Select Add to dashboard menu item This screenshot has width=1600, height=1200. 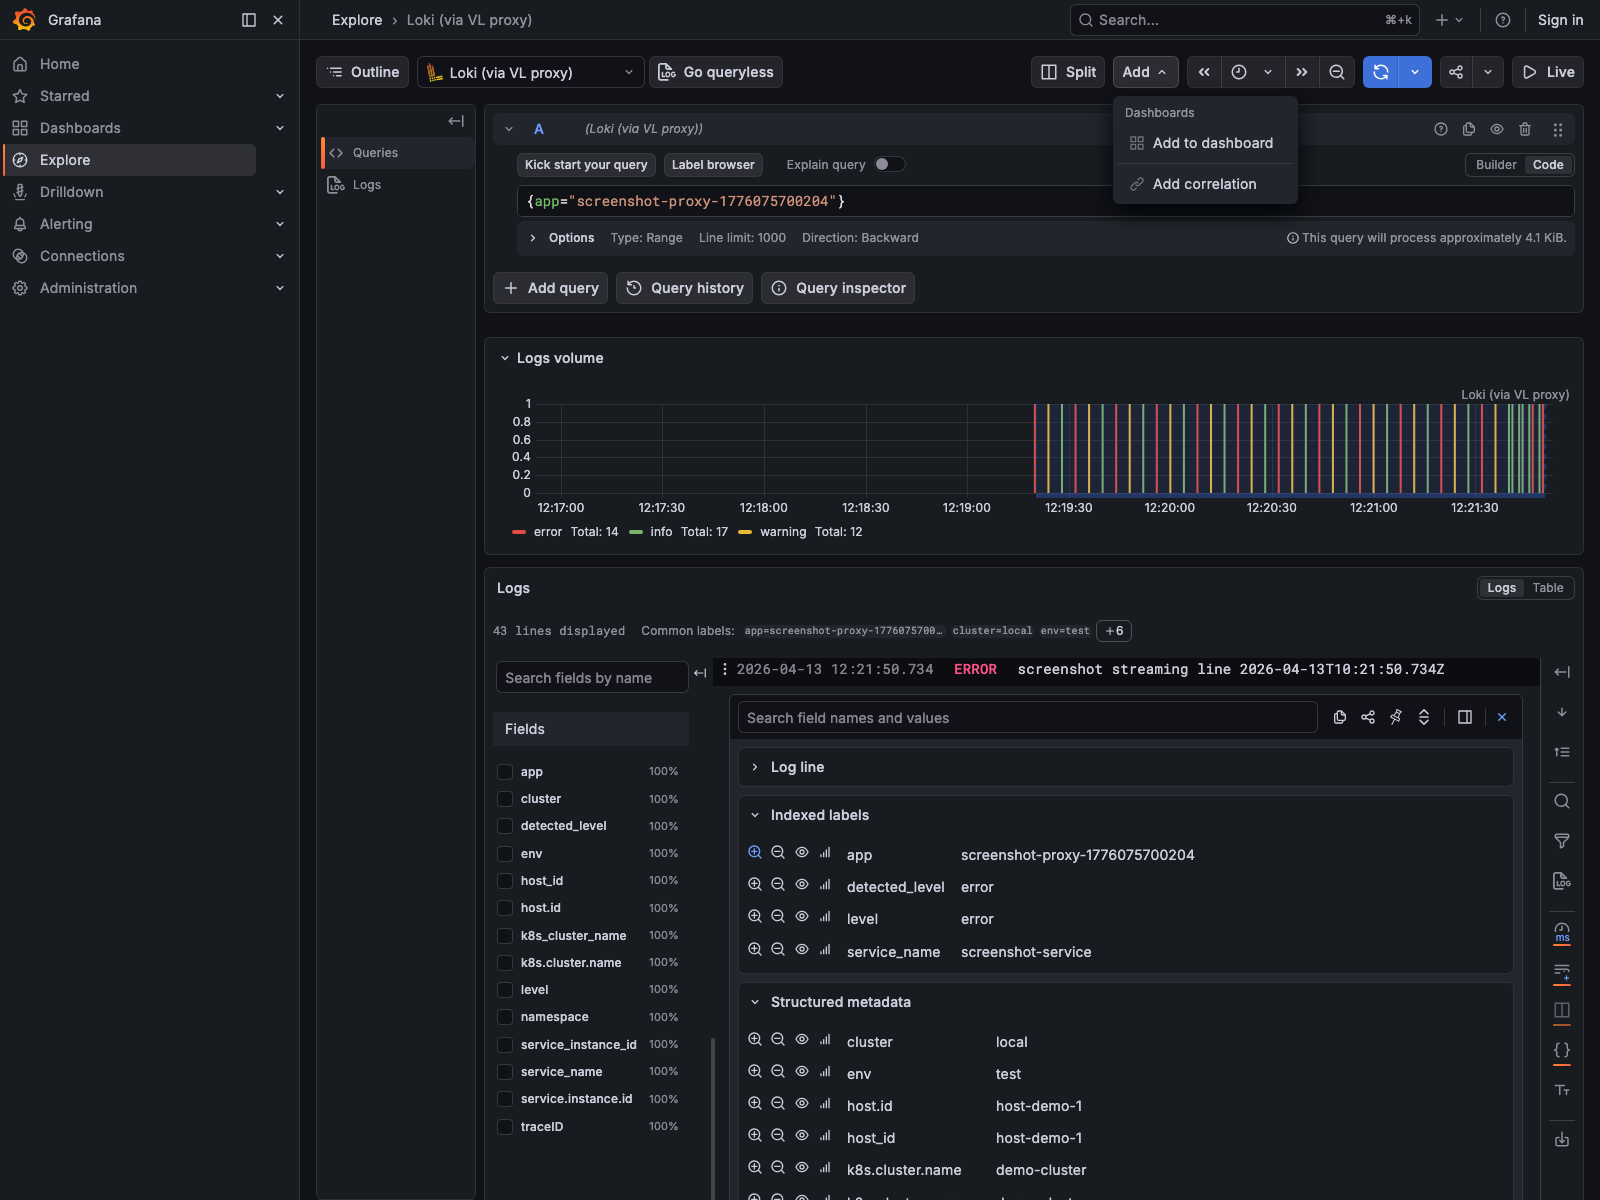click(x=1205, y=143)
